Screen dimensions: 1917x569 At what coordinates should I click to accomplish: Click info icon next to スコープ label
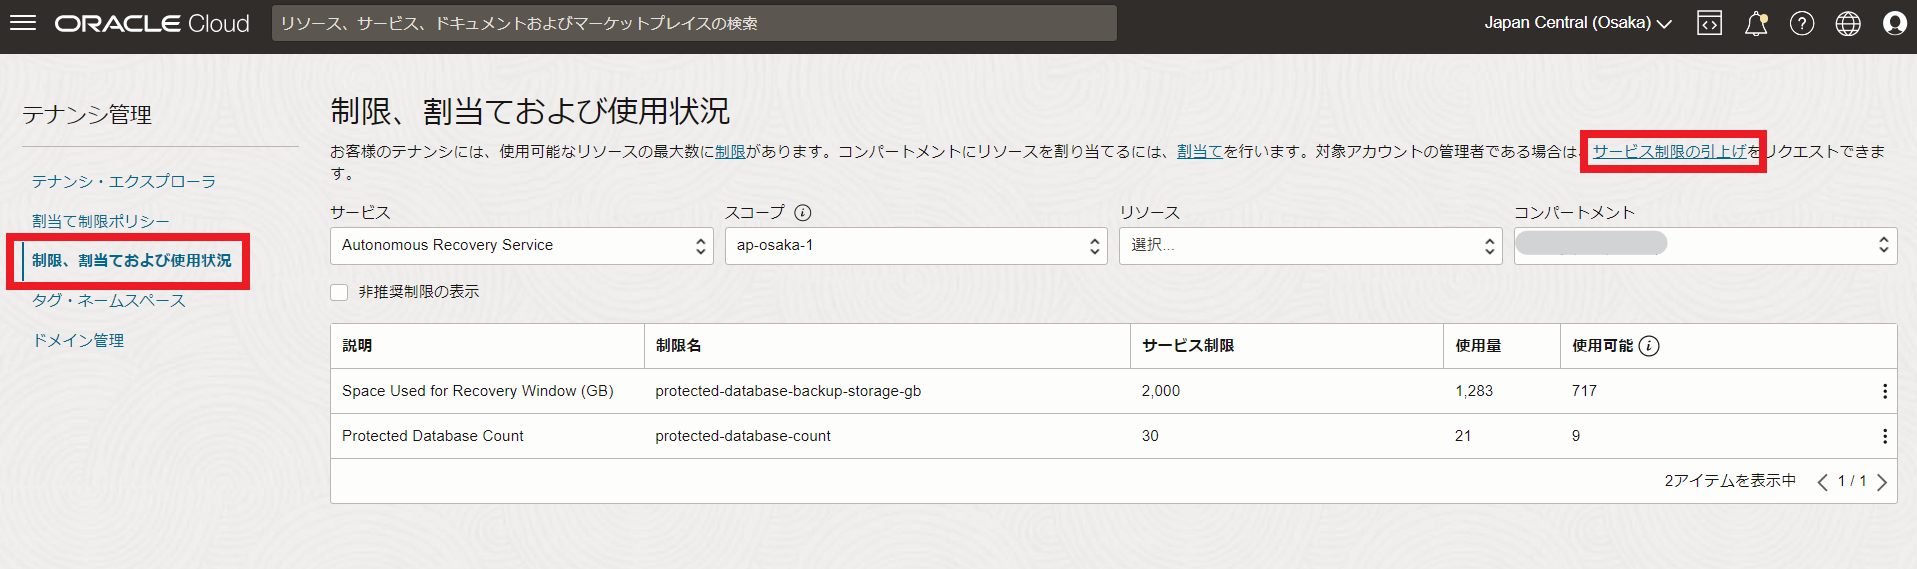tap(802, 212)
